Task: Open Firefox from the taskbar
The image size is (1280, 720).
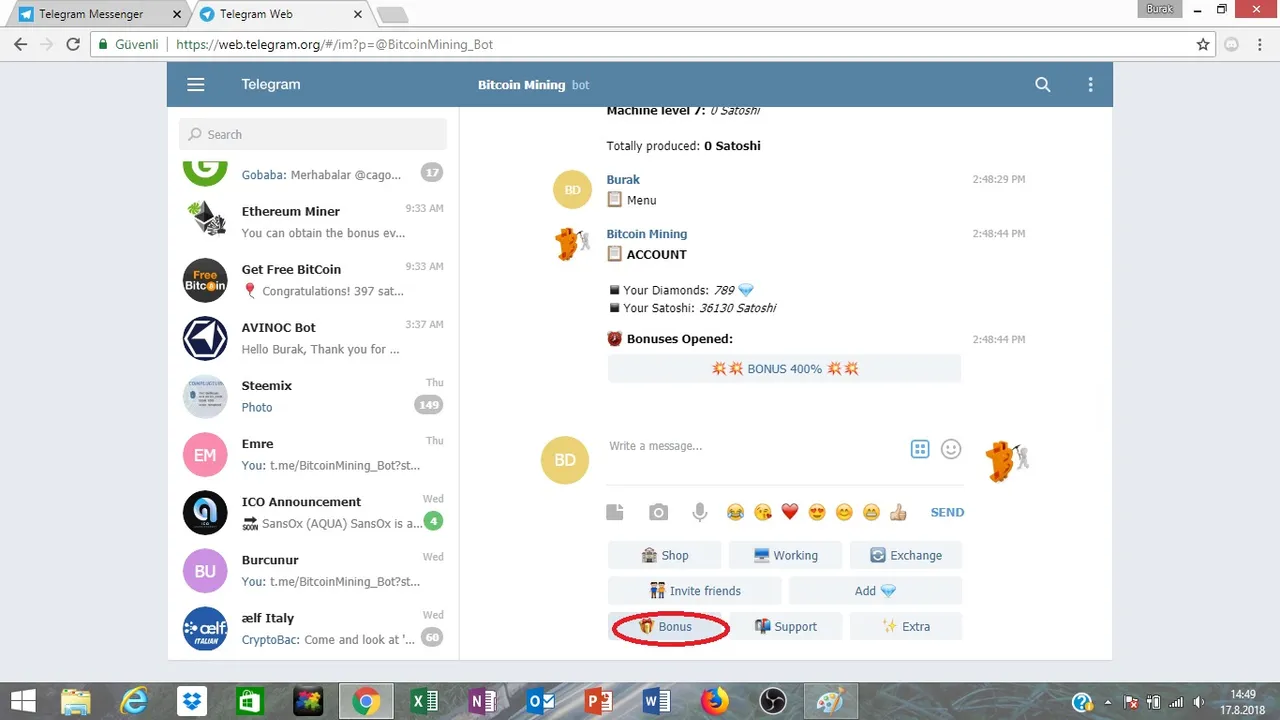Action: coord(715,702)
